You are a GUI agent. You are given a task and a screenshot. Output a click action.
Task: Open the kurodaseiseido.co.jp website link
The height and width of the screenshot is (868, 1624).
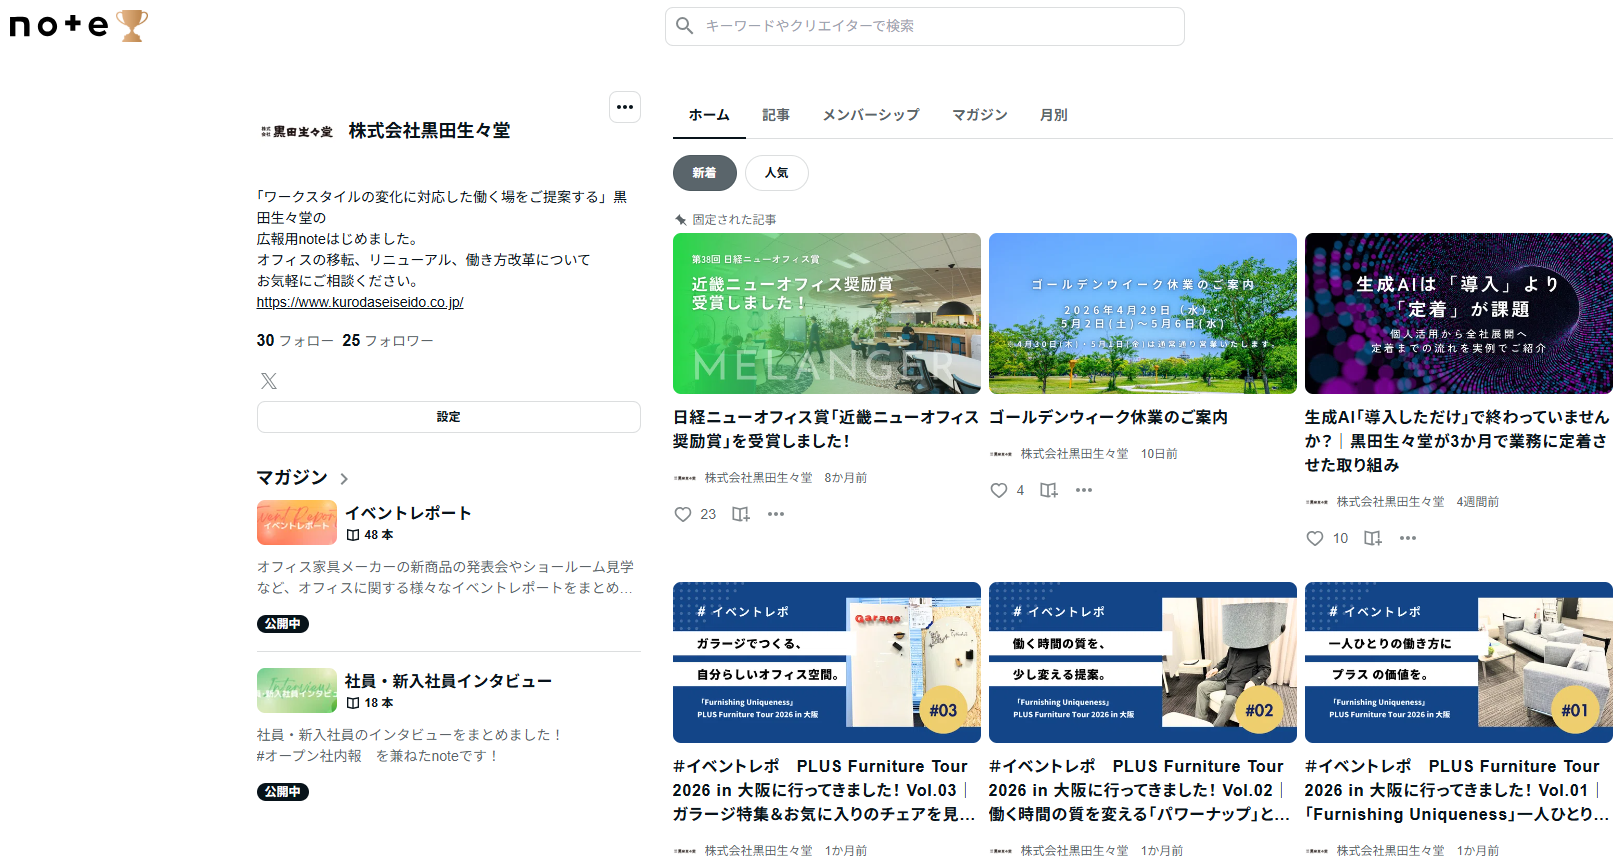(360, 302)
